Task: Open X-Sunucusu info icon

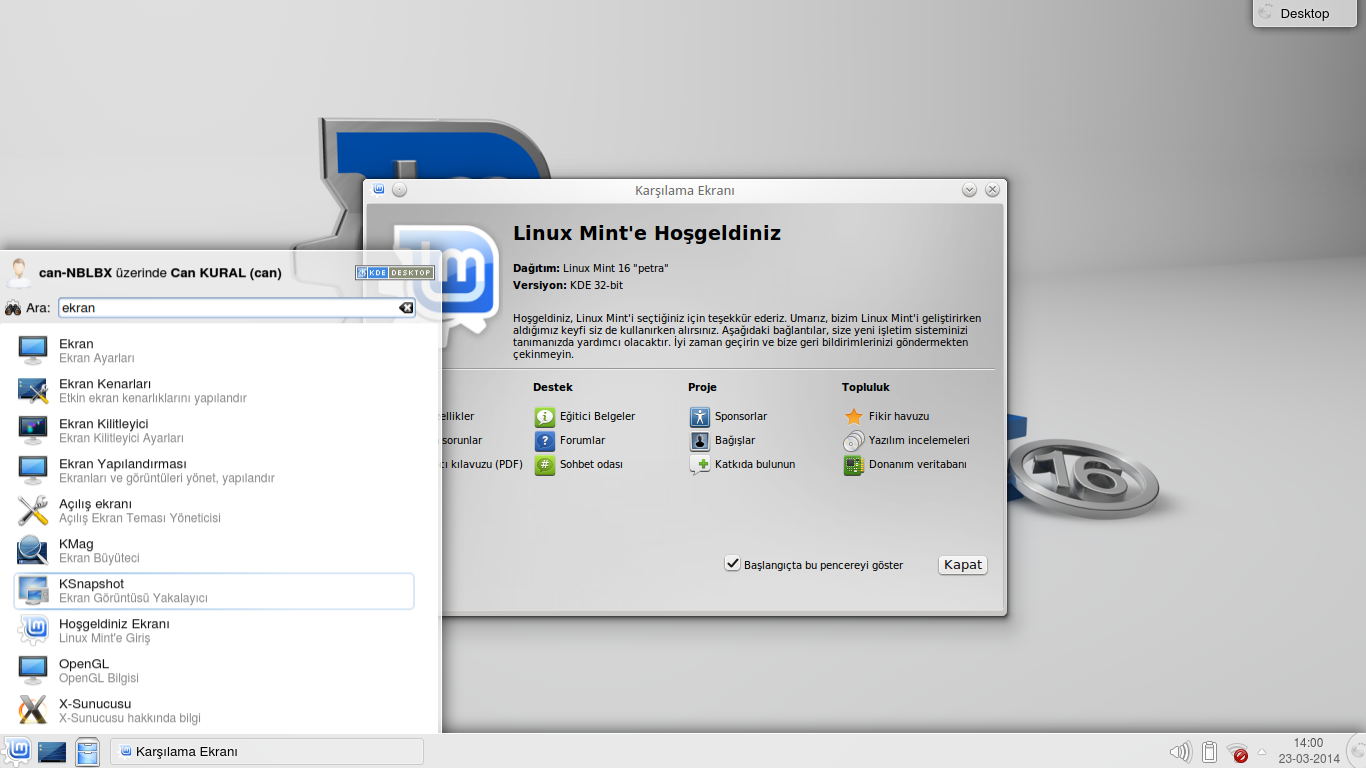Action: pos(33,710)
